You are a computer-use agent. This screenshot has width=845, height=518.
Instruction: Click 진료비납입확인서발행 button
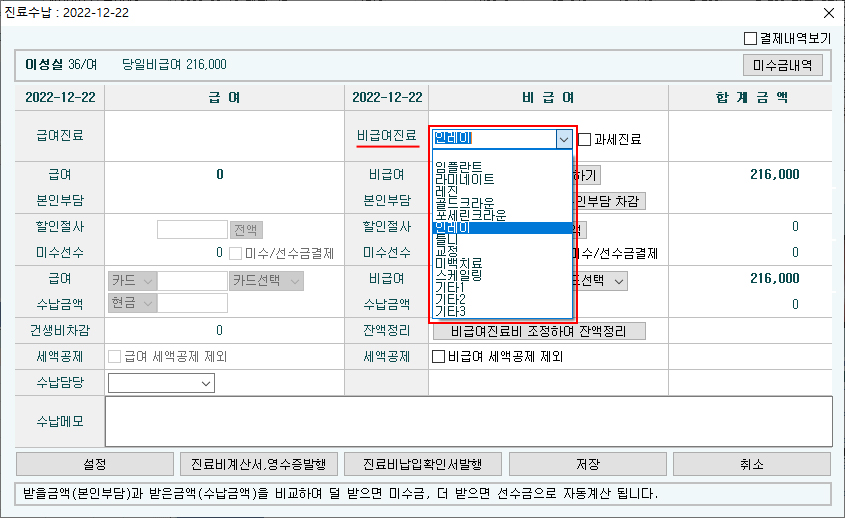pyautogui.click(x=422, y=464)
